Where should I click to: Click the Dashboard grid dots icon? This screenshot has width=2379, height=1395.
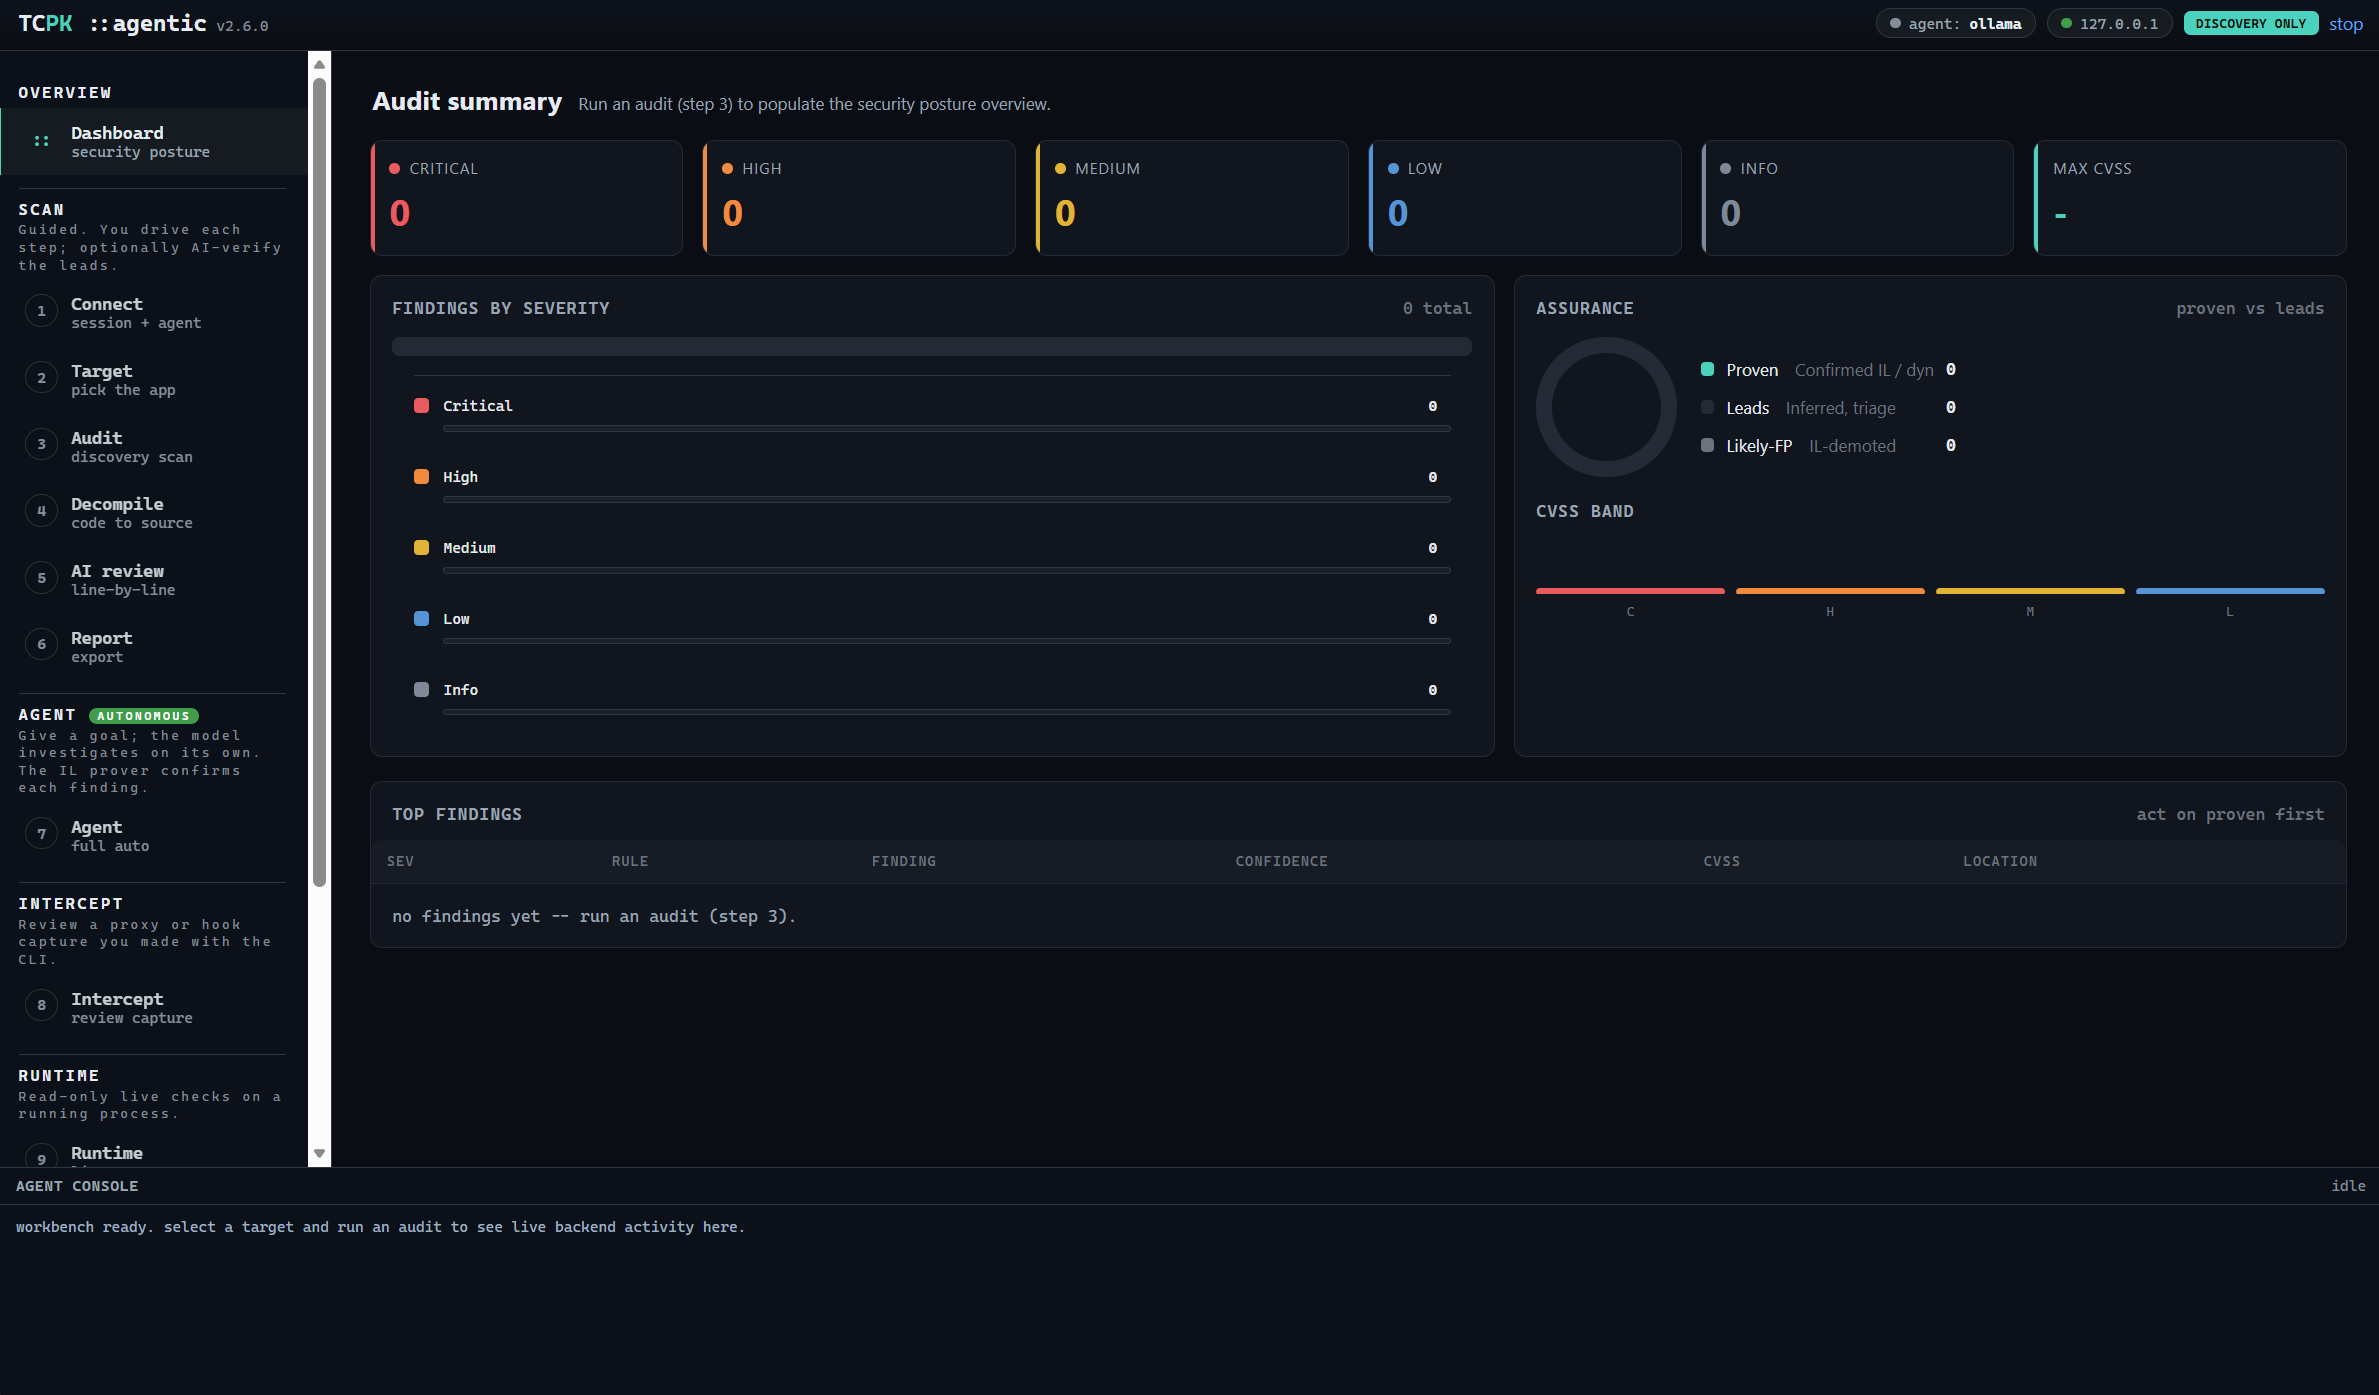tap(41, 141)
